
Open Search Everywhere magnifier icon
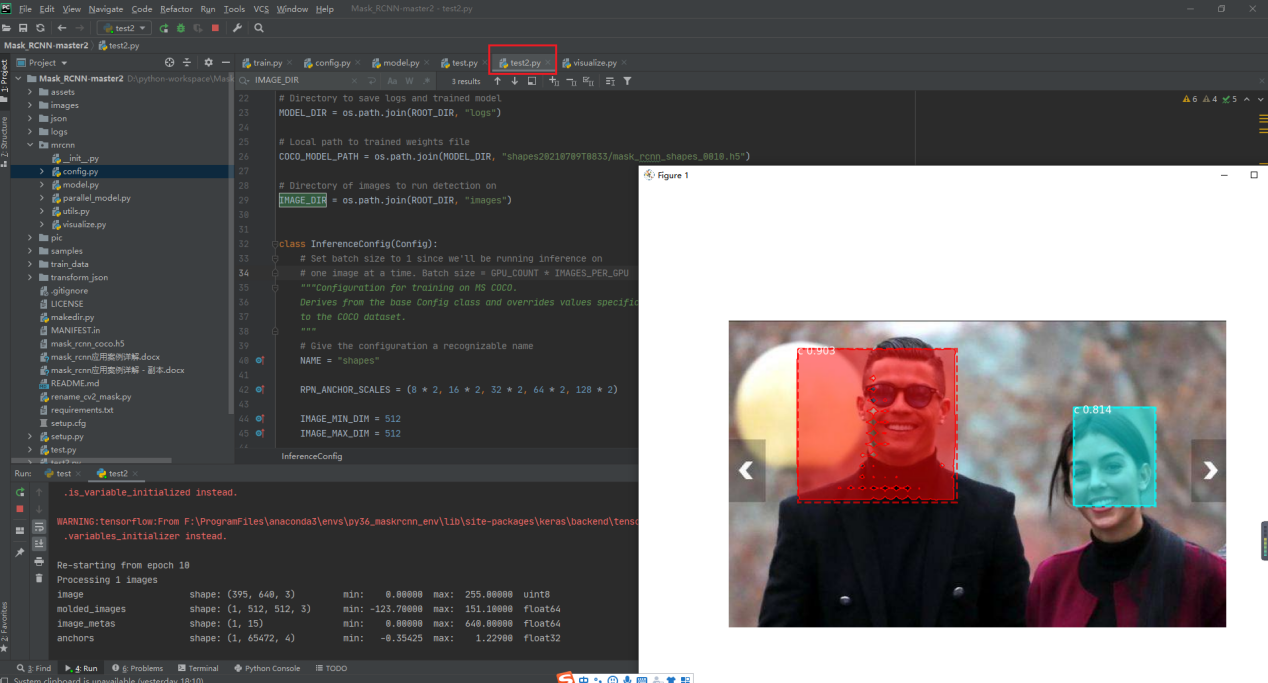(x=259, y=28)
